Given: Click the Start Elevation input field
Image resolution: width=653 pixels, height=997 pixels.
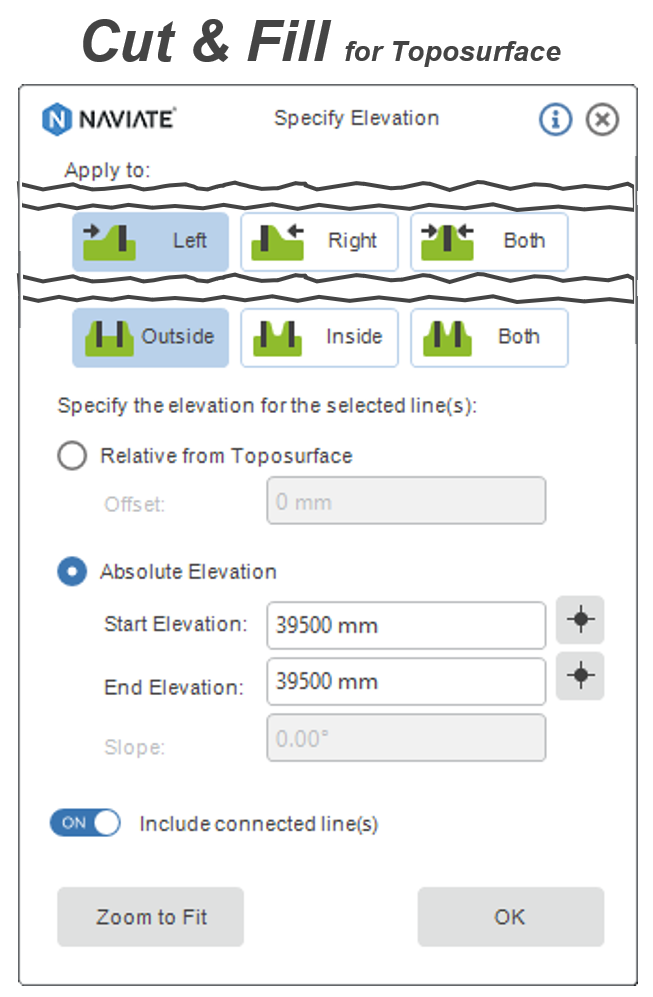Looking at the screenshot, I should coord(405,624).
